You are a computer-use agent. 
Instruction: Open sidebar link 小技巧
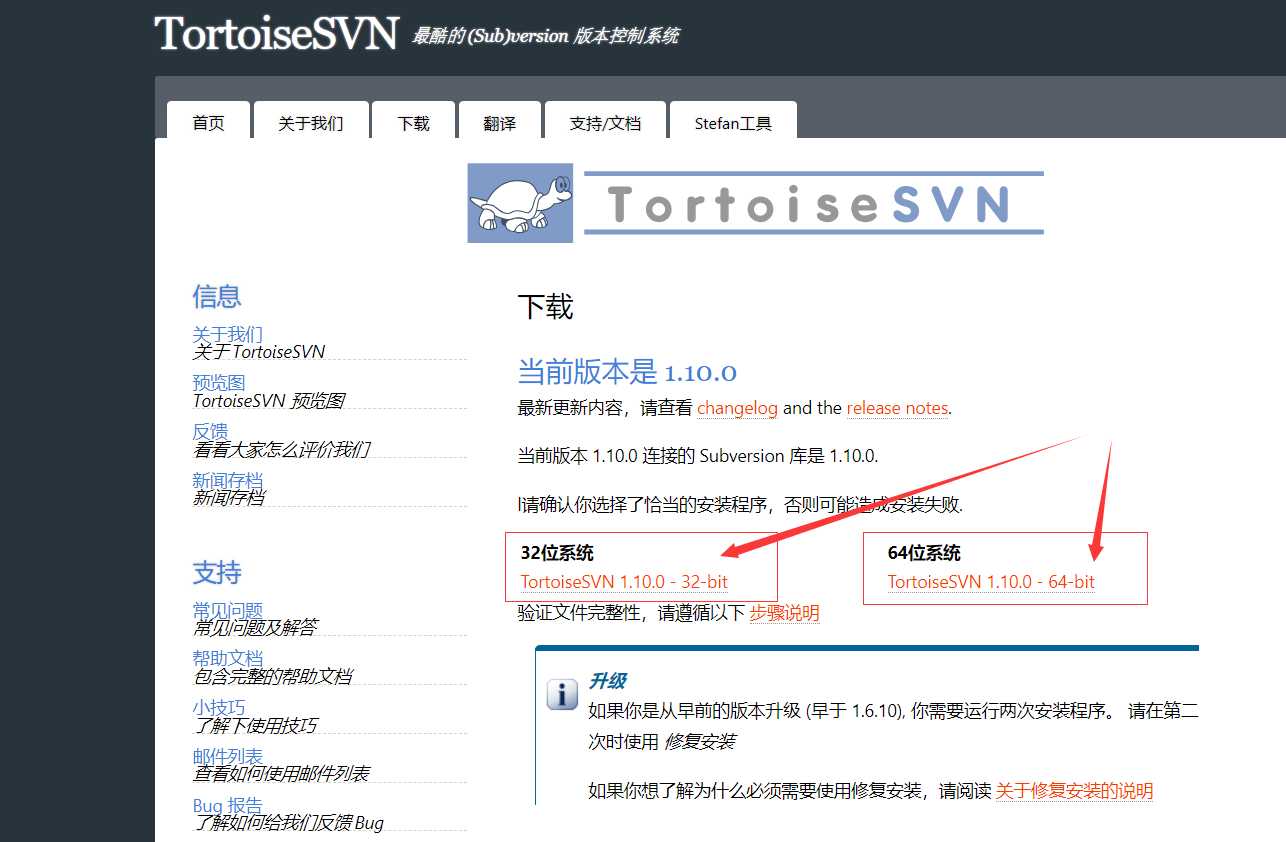[x=219, y=708]
